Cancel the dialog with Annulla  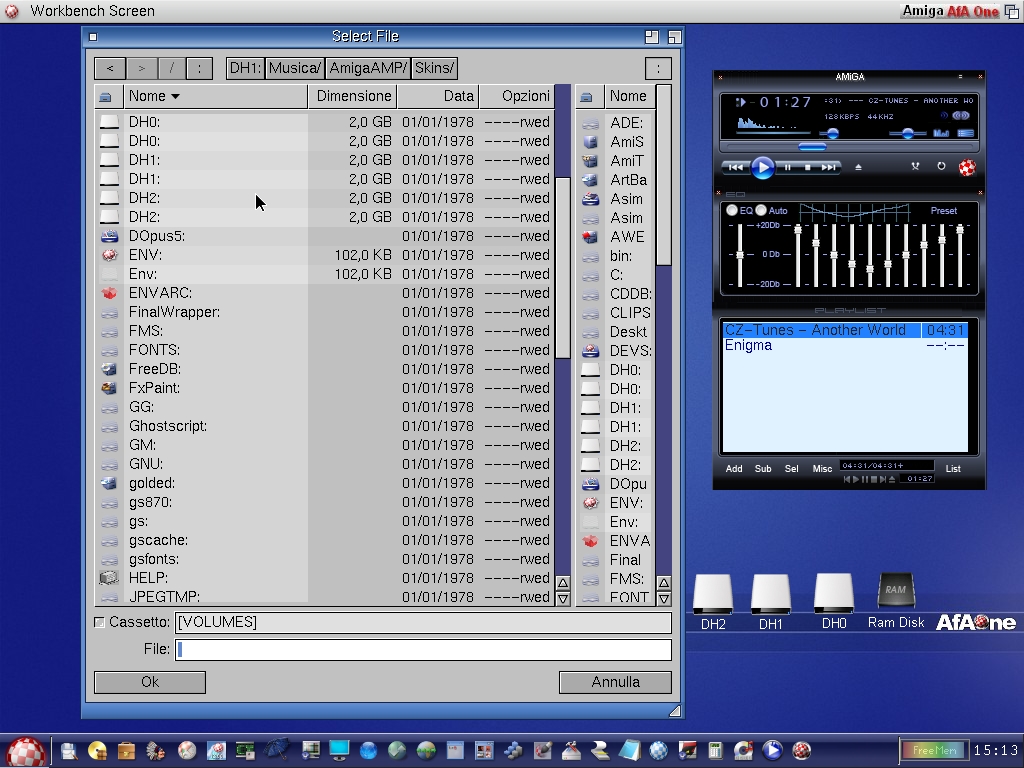615,682
